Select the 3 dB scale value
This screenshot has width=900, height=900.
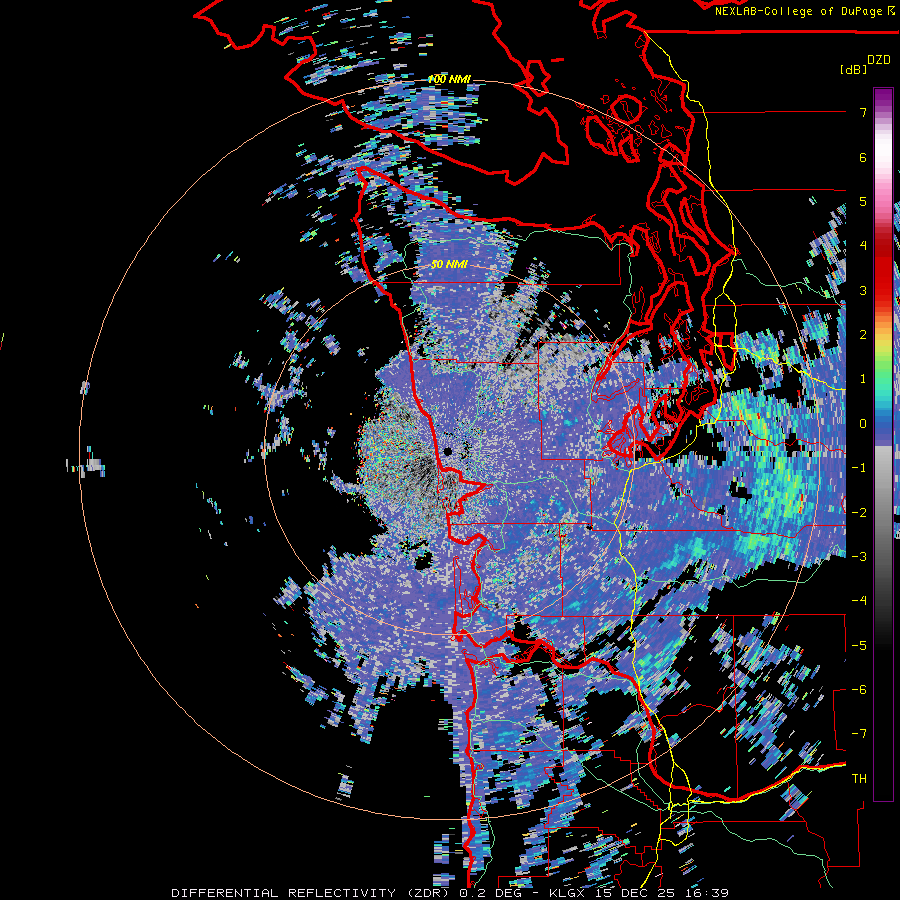pyautogui.click(x=863, y=290)
